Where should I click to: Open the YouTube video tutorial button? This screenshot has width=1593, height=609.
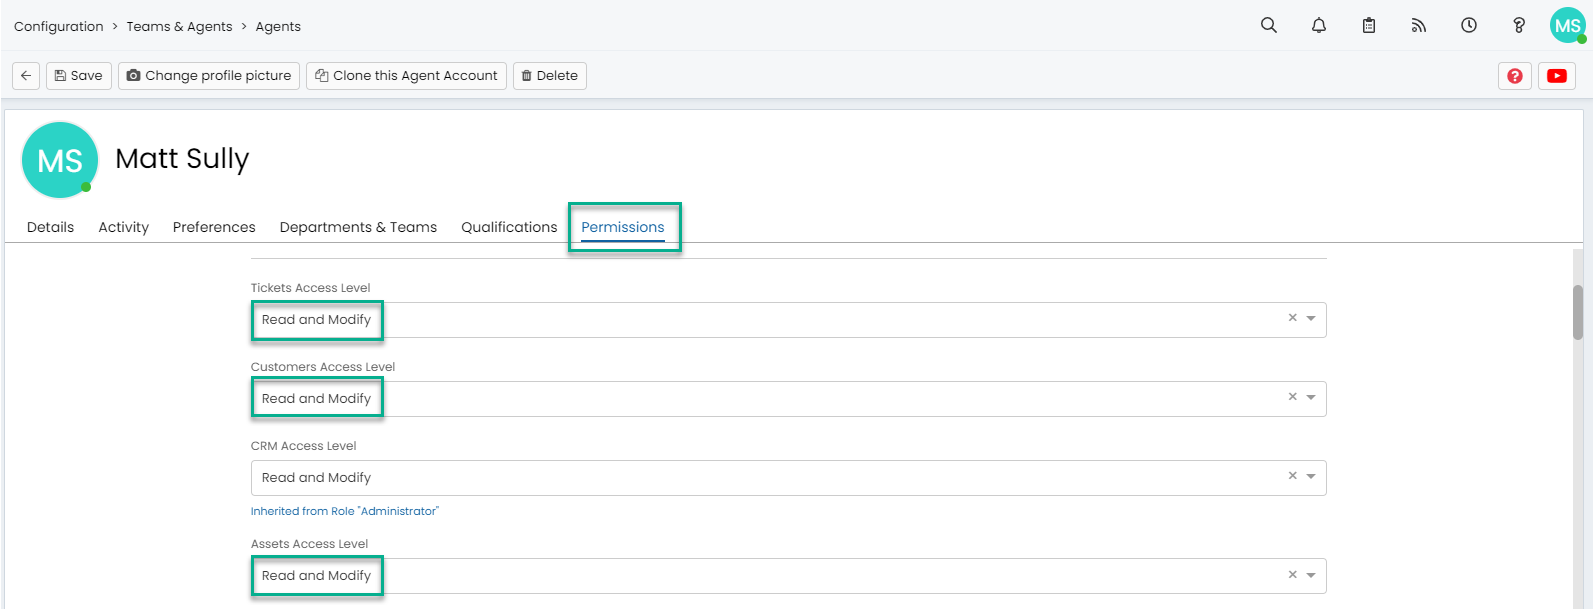coord(1557,76)
